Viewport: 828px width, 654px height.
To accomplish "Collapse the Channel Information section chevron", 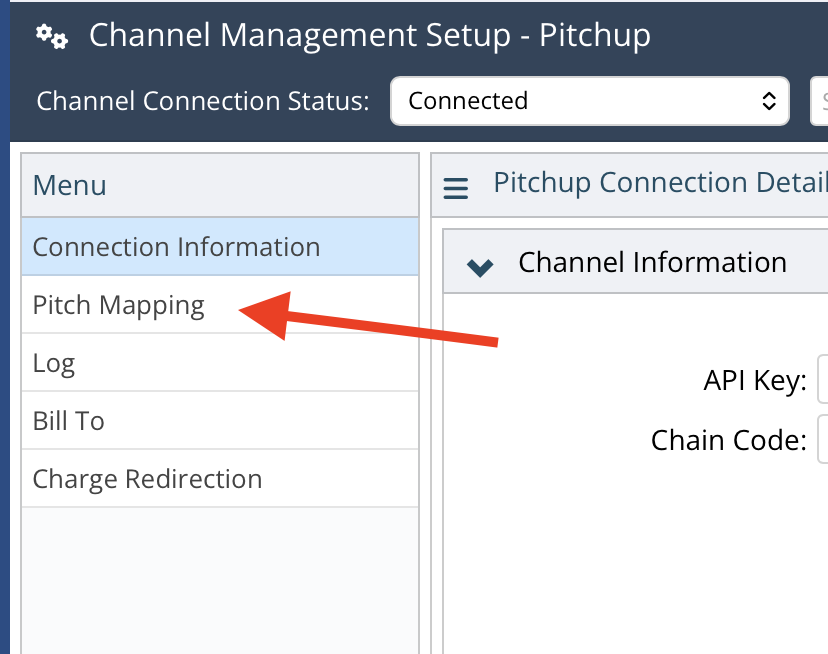I will pos(480,267).
